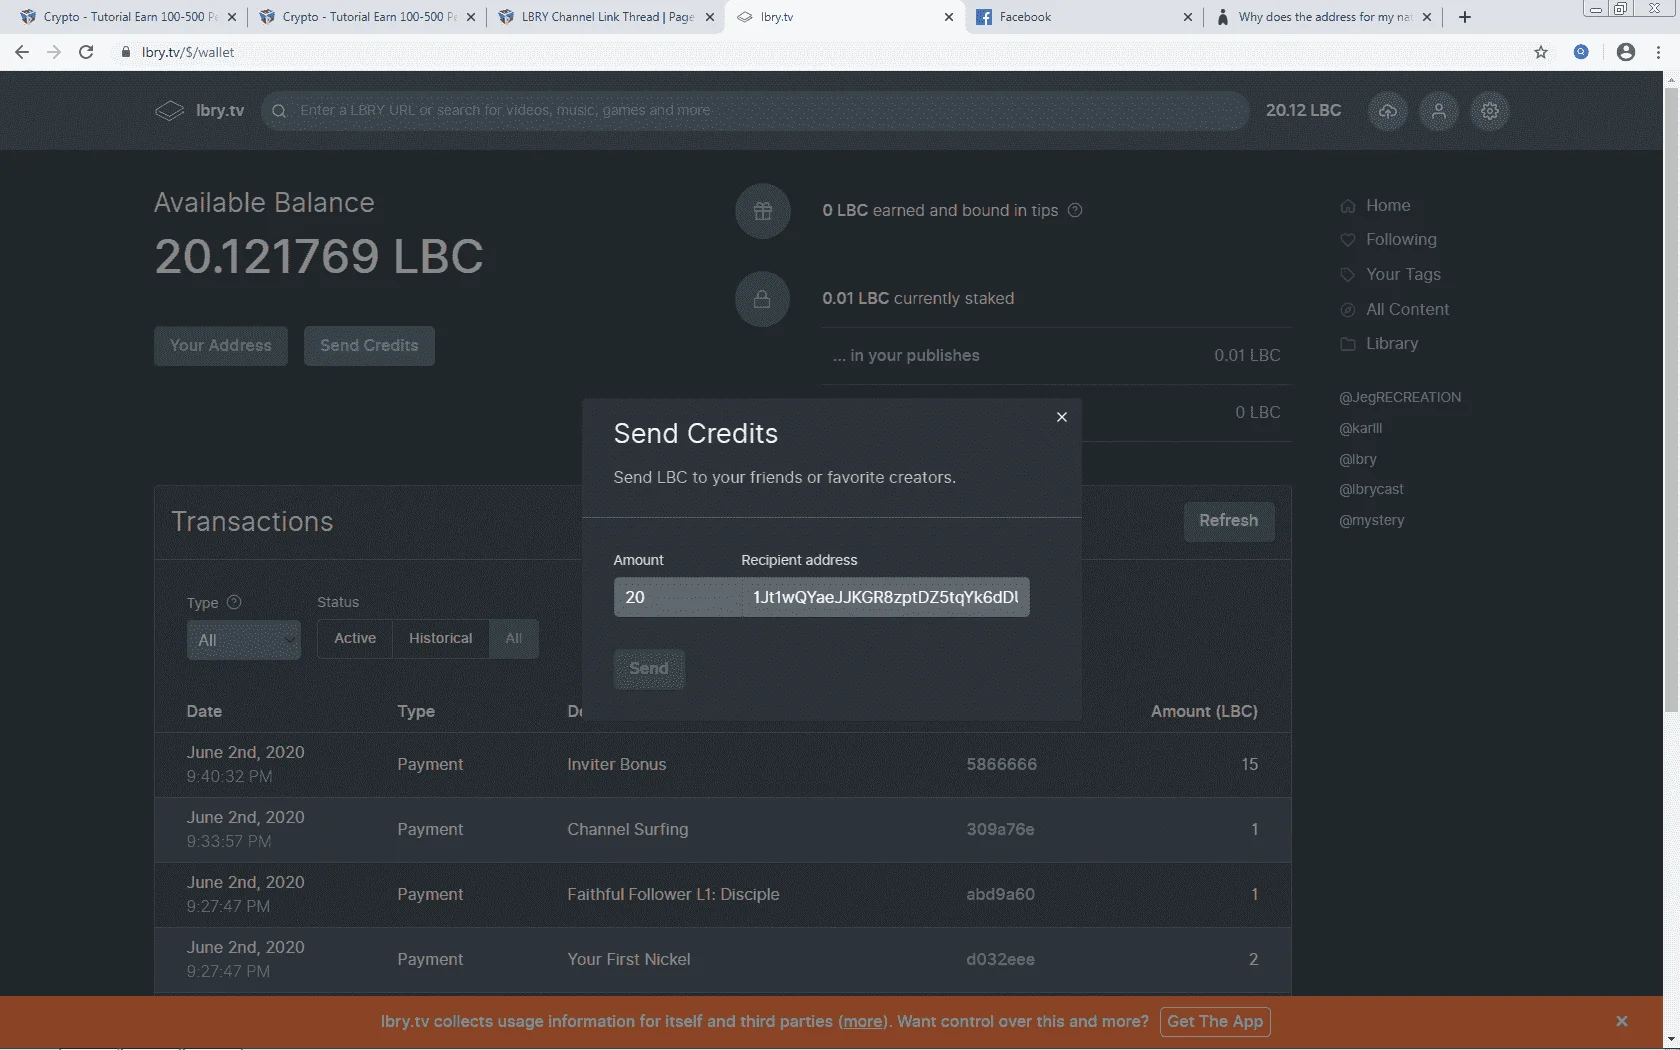Open the Chrome profile avatar icon

click(x=1626, y=52)
